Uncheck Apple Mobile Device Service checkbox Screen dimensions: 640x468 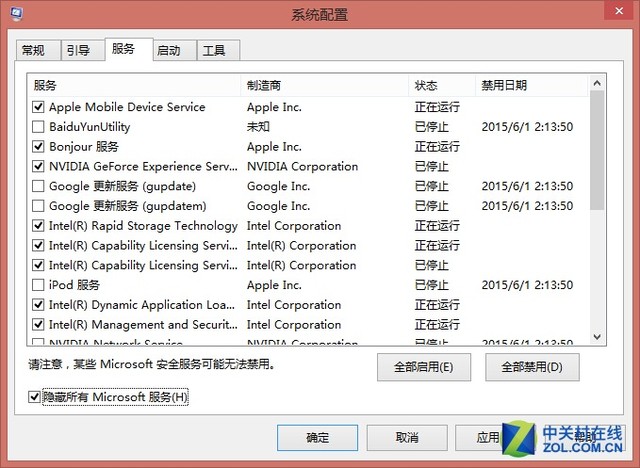pyautogui.click(x=38, y=107)
